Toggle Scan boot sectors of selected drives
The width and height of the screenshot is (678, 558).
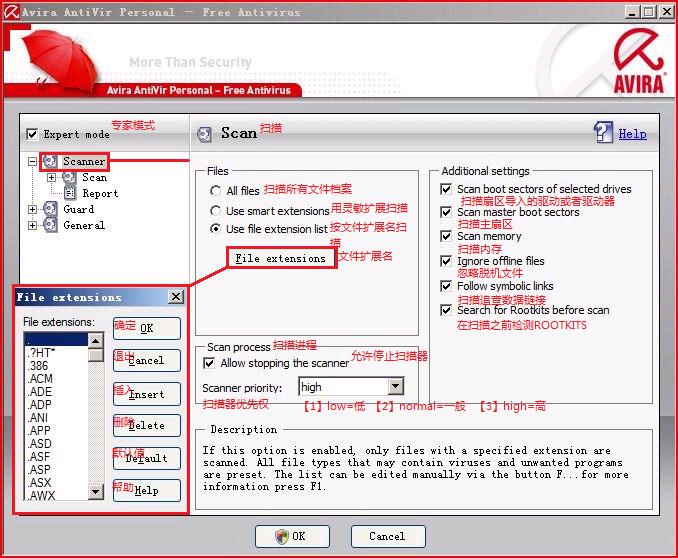[x=446, y=189]
